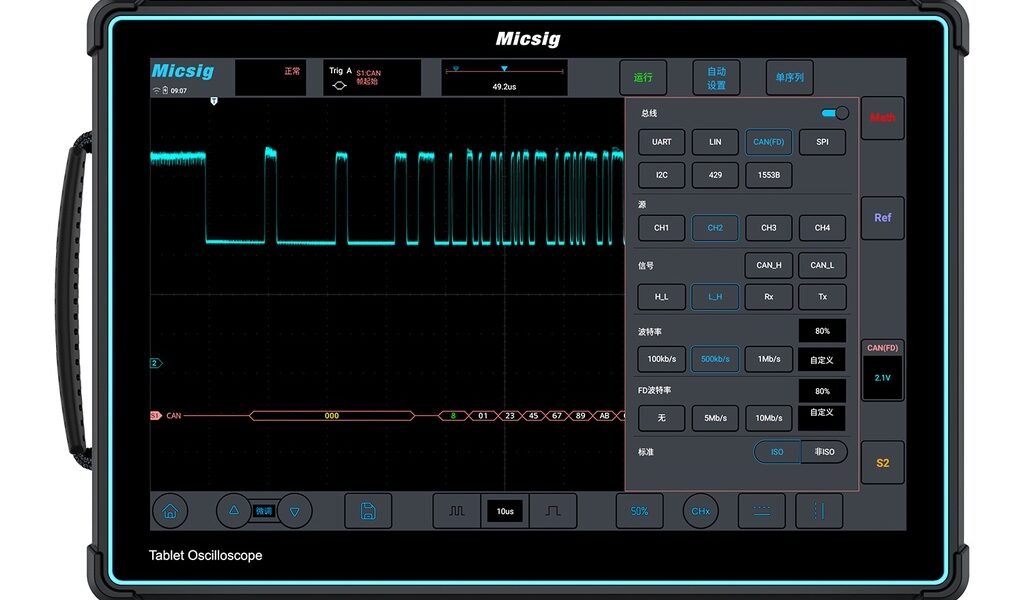The width and height of the screenshot is (1024, 600).
Task: Tap the compress timebase multi-pulse icon
Action: [x=456, y=511]
